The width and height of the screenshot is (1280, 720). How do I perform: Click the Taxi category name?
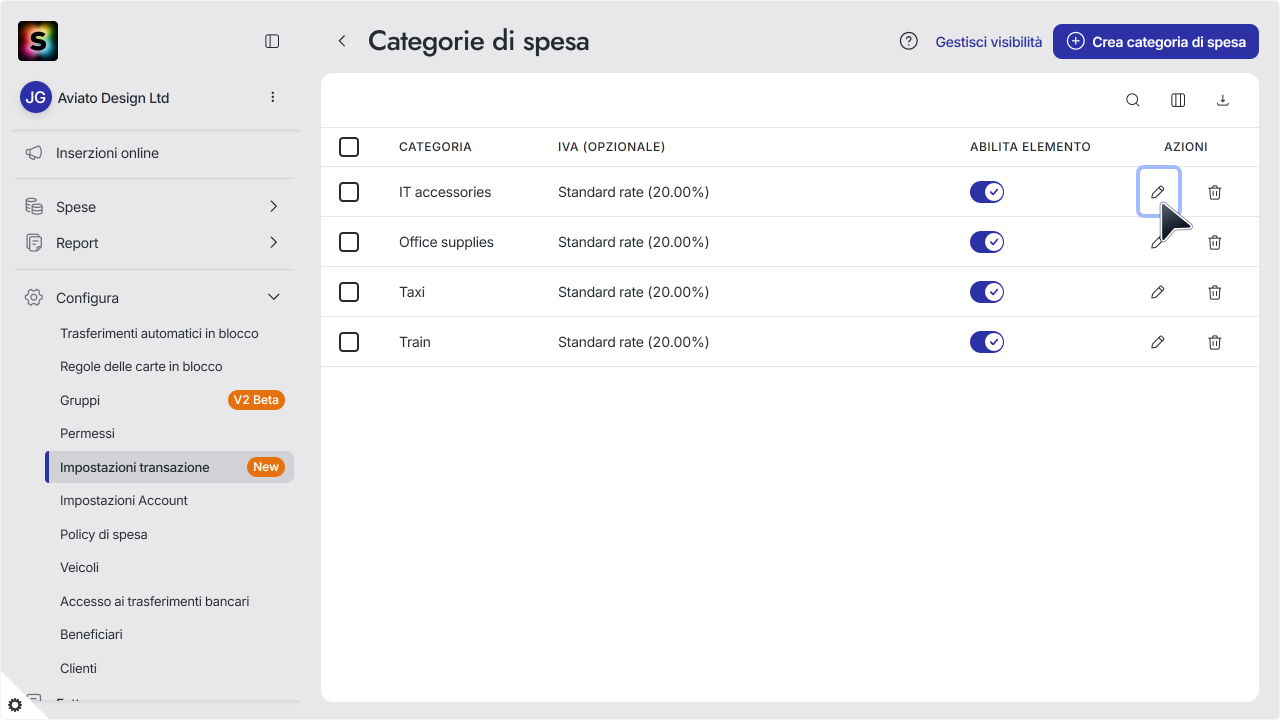pos(412,292)
